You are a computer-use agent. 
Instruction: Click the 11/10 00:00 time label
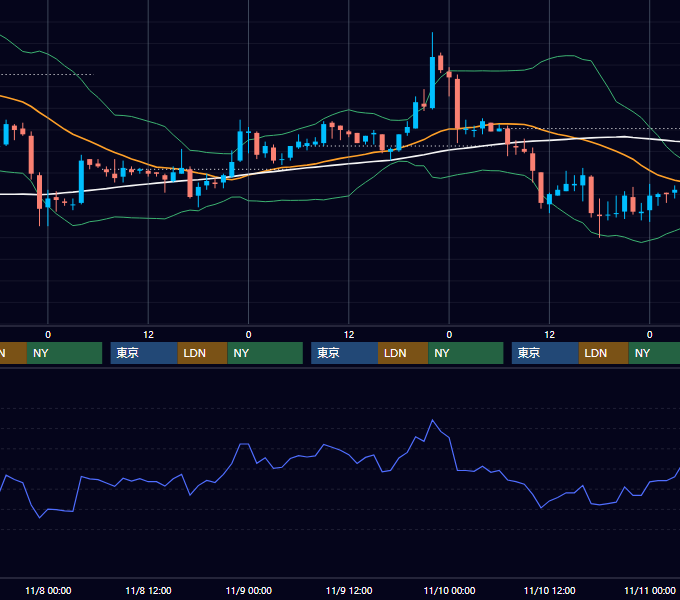pos(449,590)
